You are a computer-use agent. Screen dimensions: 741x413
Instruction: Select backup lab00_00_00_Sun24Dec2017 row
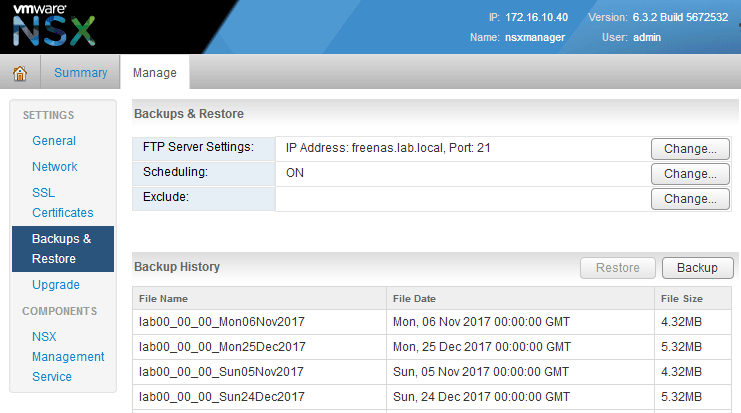(x=222, y=398)
